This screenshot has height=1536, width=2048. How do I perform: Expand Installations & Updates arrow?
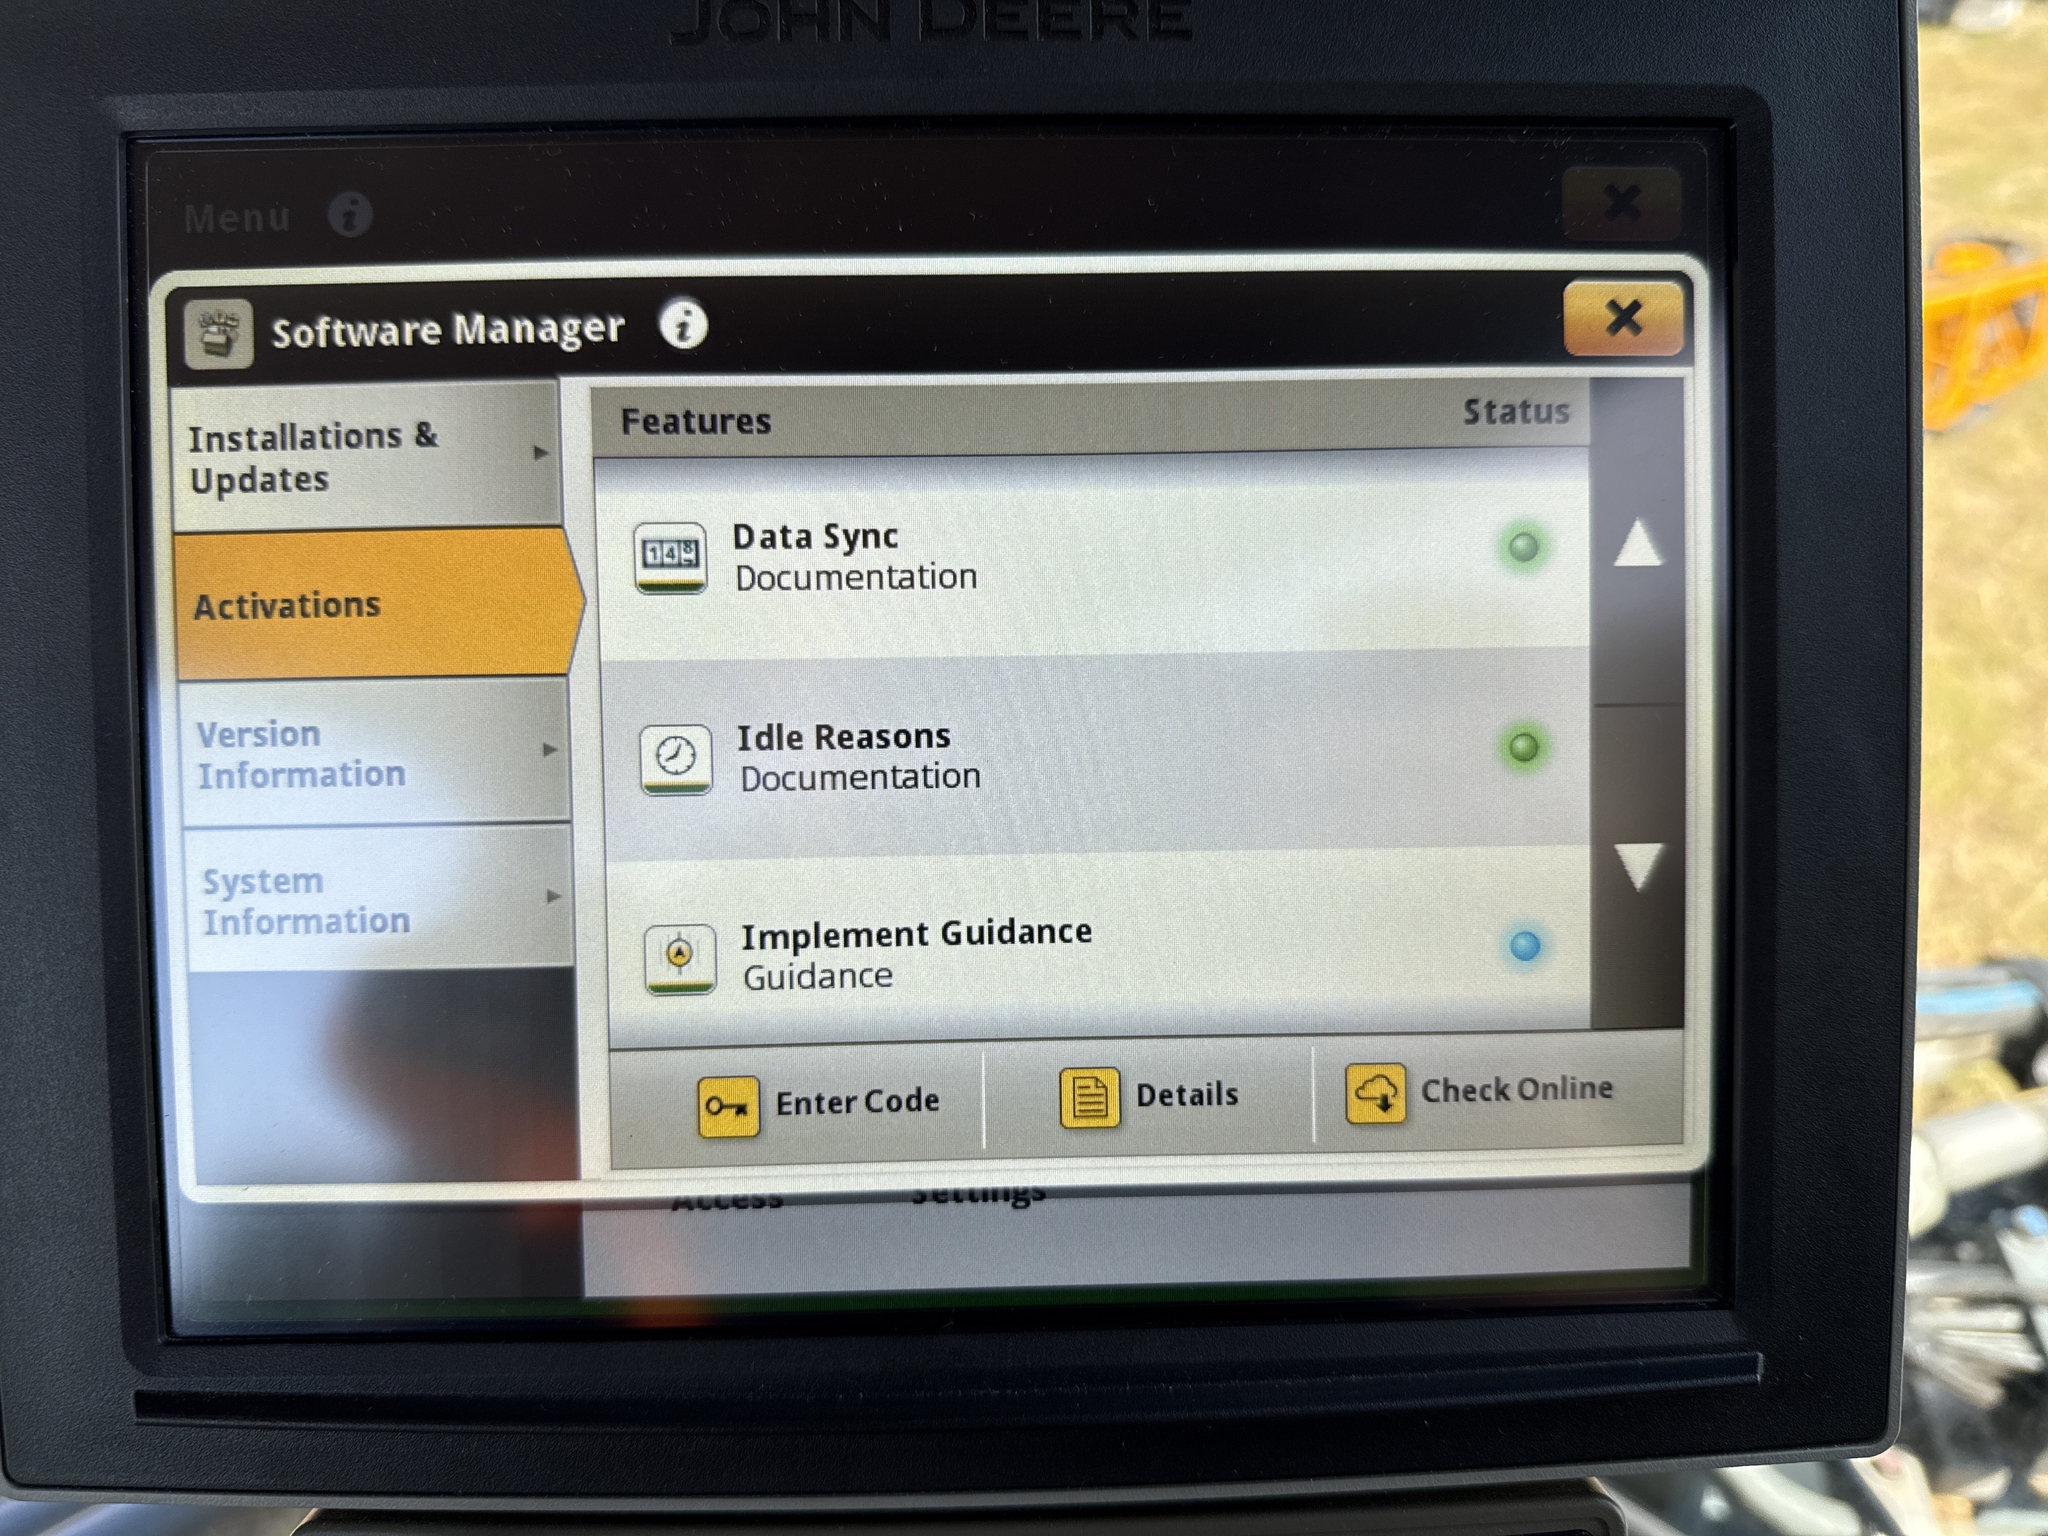(x=541, y=453)
